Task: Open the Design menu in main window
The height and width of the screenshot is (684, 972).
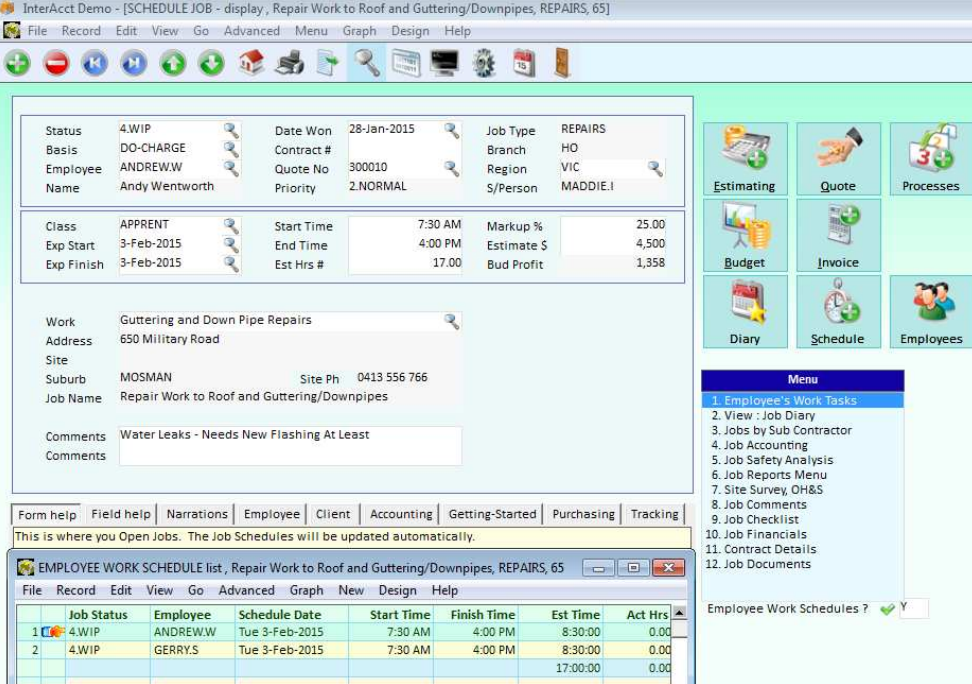Action: 410,30
